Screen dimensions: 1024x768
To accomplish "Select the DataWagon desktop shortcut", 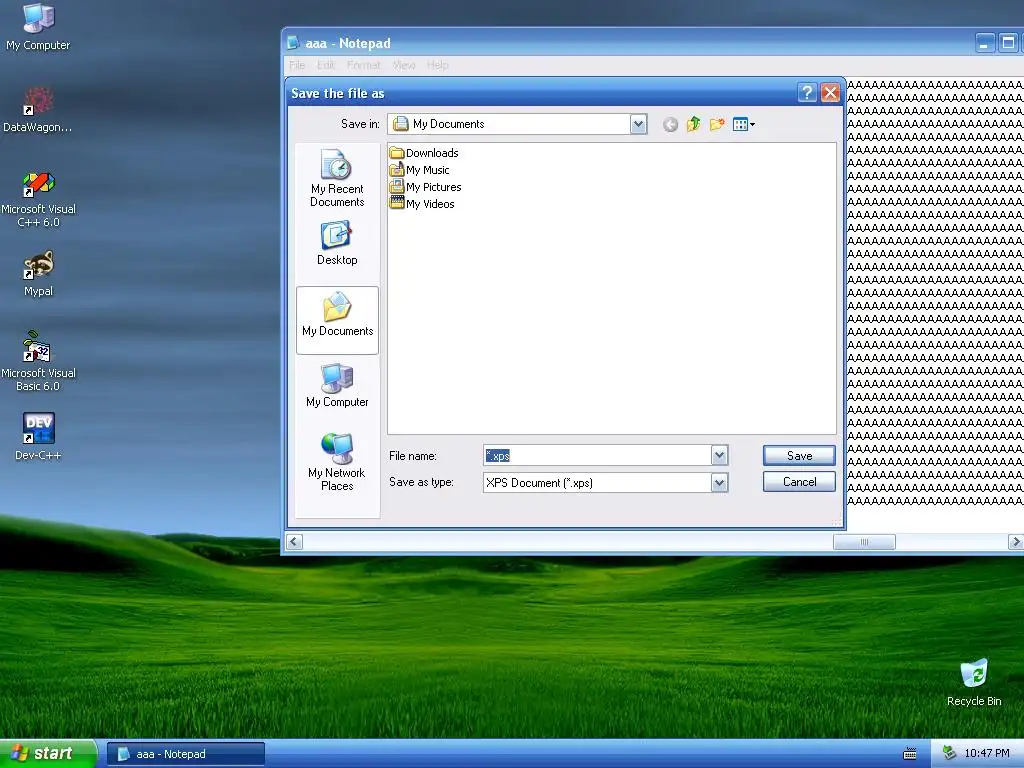I will 38,110.
